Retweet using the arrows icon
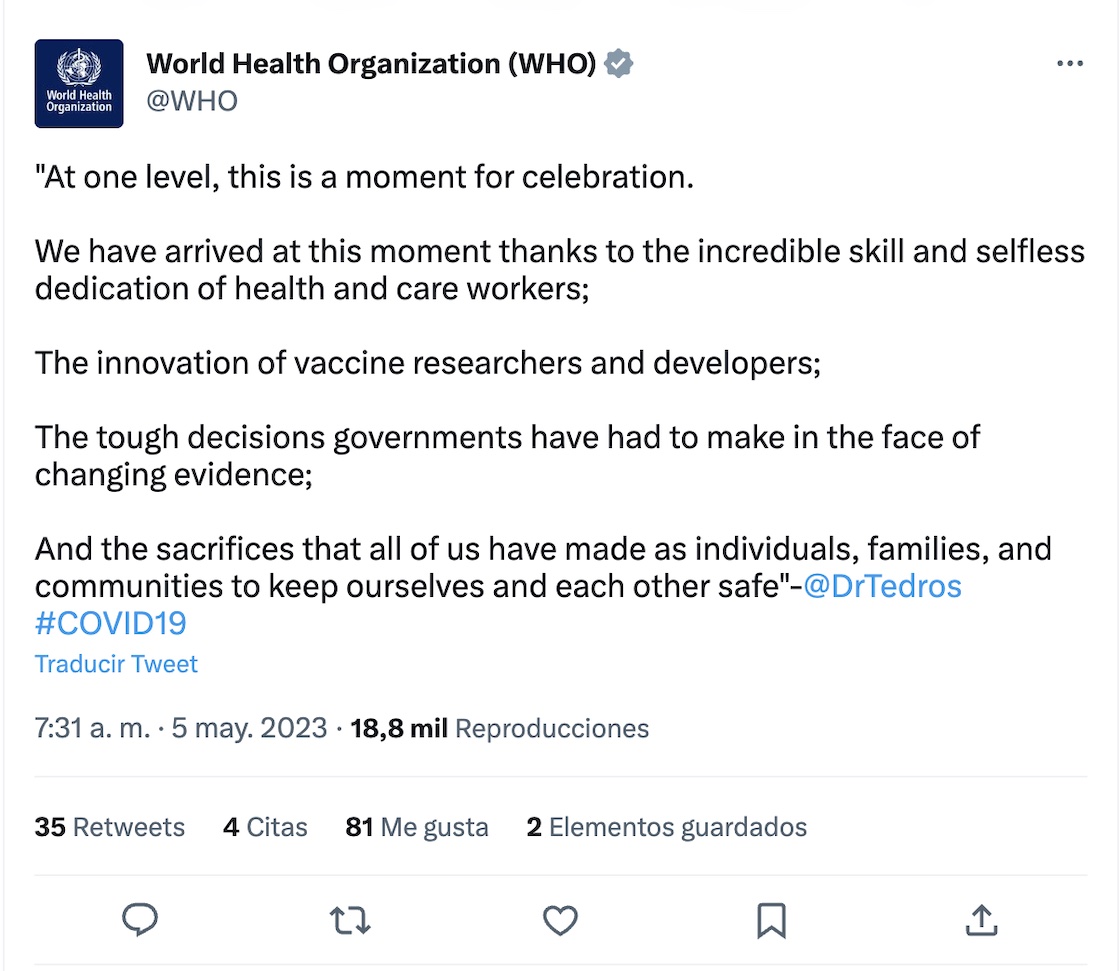1120x971 pixels. 349,920
